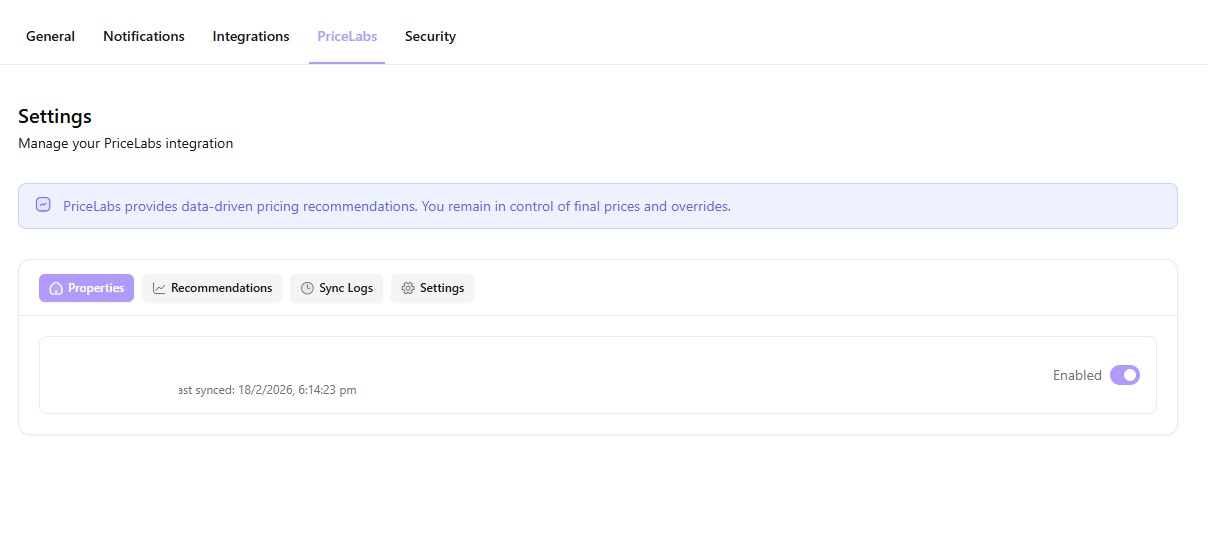Screen dimensions: 1213x534
Task: Click the PriceLabs info banner icon
Action: (43, 205)
